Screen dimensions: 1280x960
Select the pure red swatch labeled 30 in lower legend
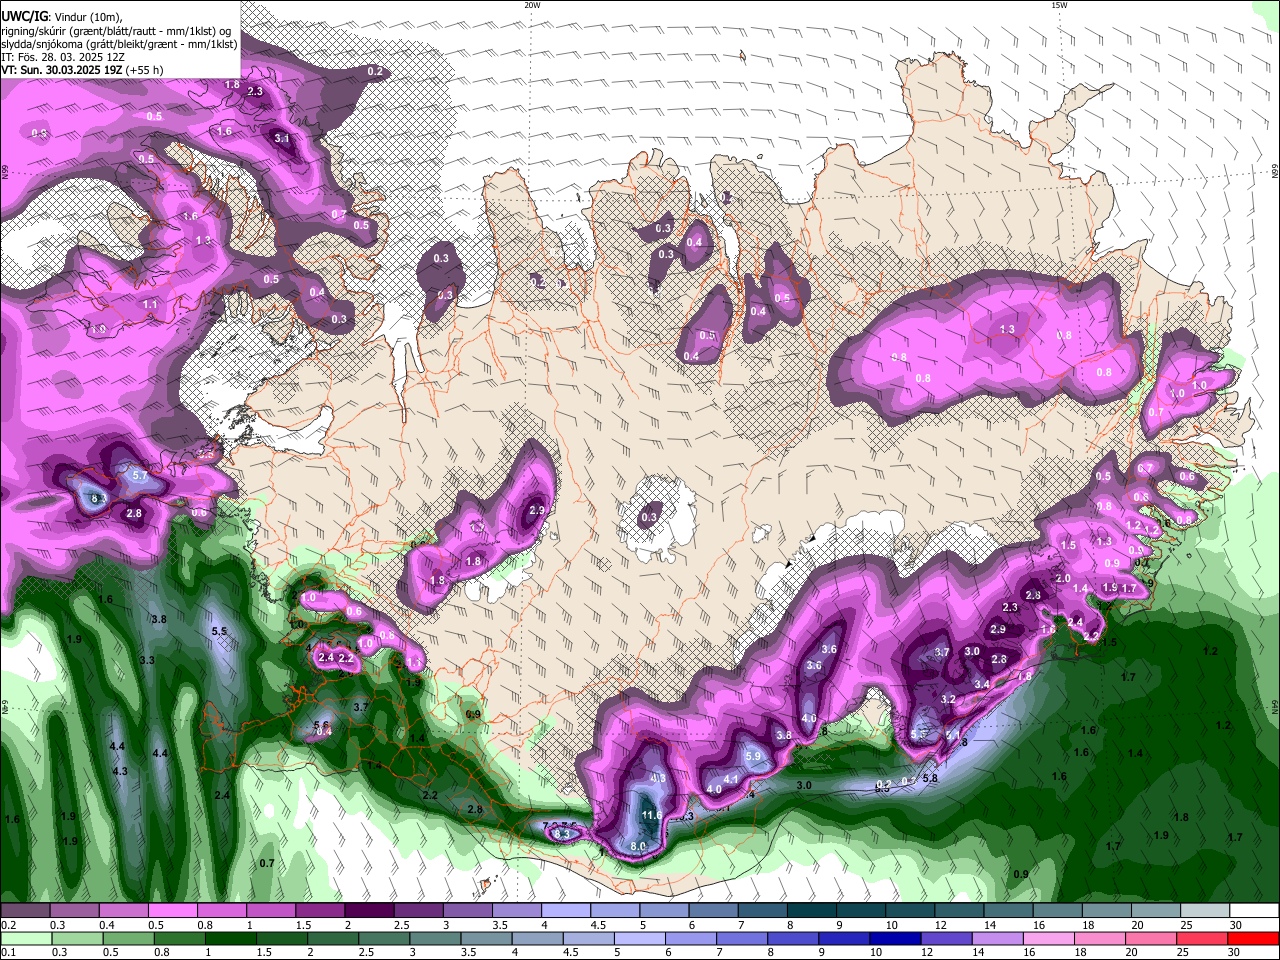(x=1254, y=939)
